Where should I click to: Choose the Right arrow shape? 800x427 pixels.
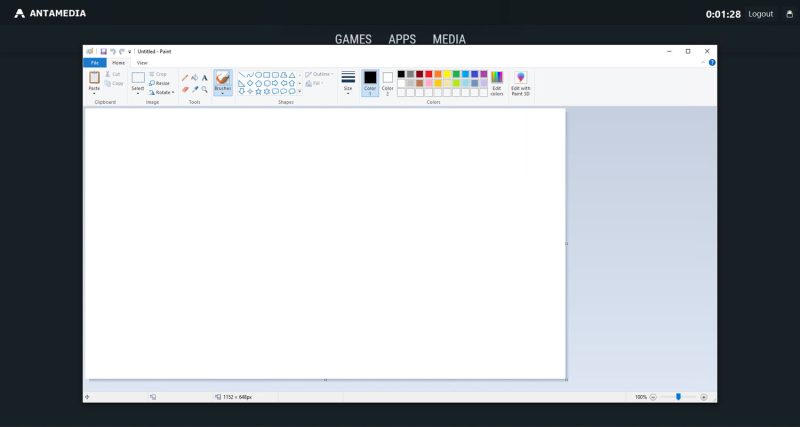[275, 83]
